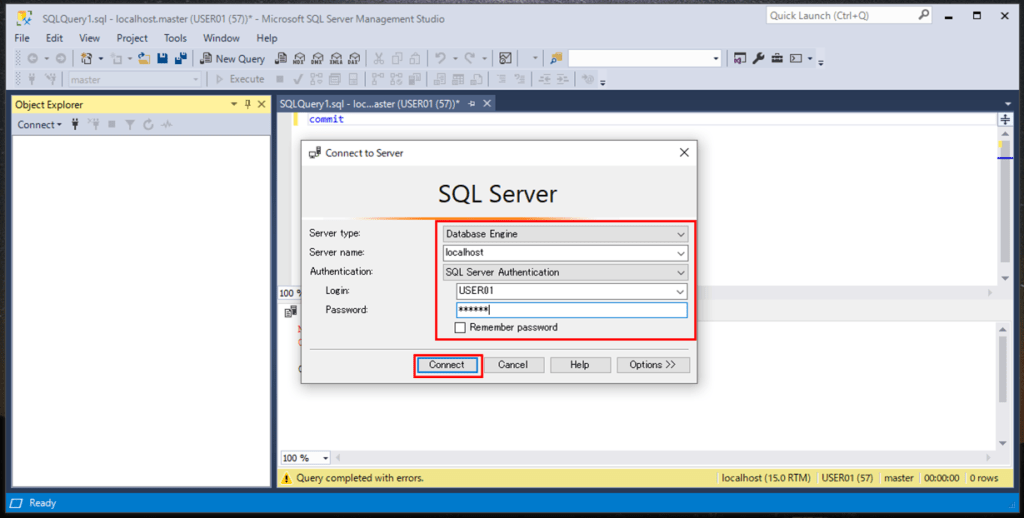Close the Connect to Server dialog
The height and width of the screenshot is (518, 1024).
684,152
